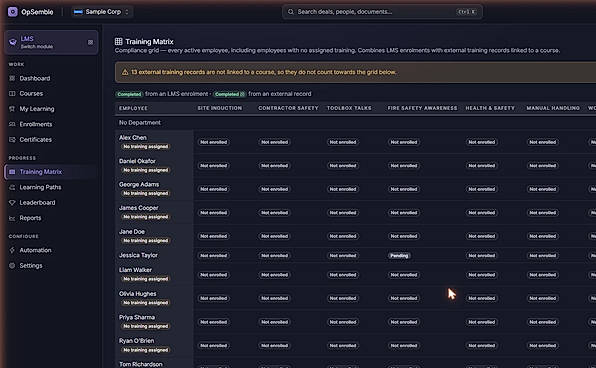Click Jane Doe's Health & Safety Not enrolled badge
Image resolution: width=596 pixels, height=368 pixels.
pos(482,236)
